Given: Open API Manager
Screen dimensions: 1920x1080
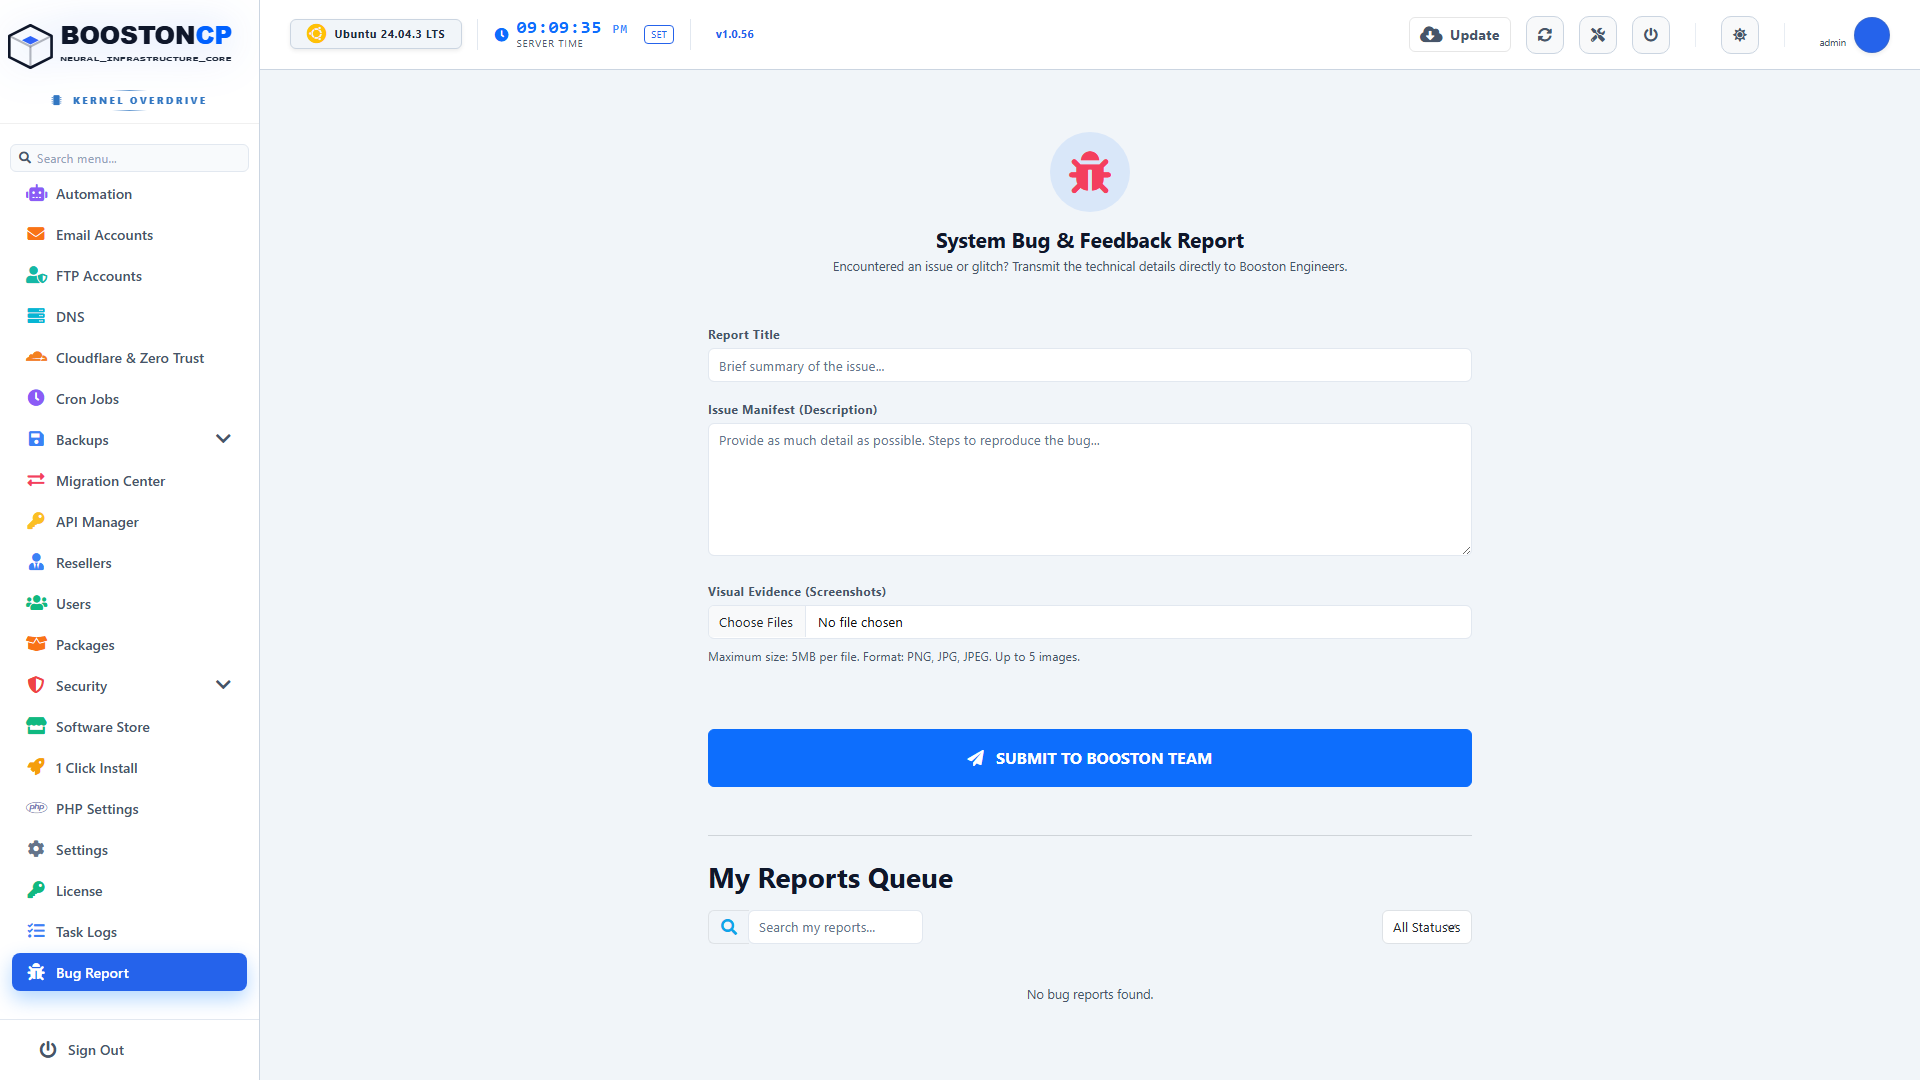Looking at the screenshot, I should [x=129, y=522].
